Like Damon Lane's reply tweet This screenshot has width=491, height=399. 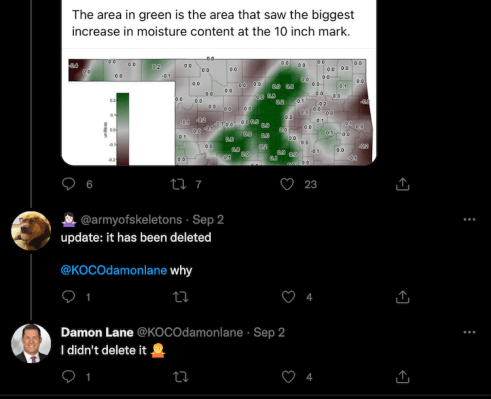288,377
